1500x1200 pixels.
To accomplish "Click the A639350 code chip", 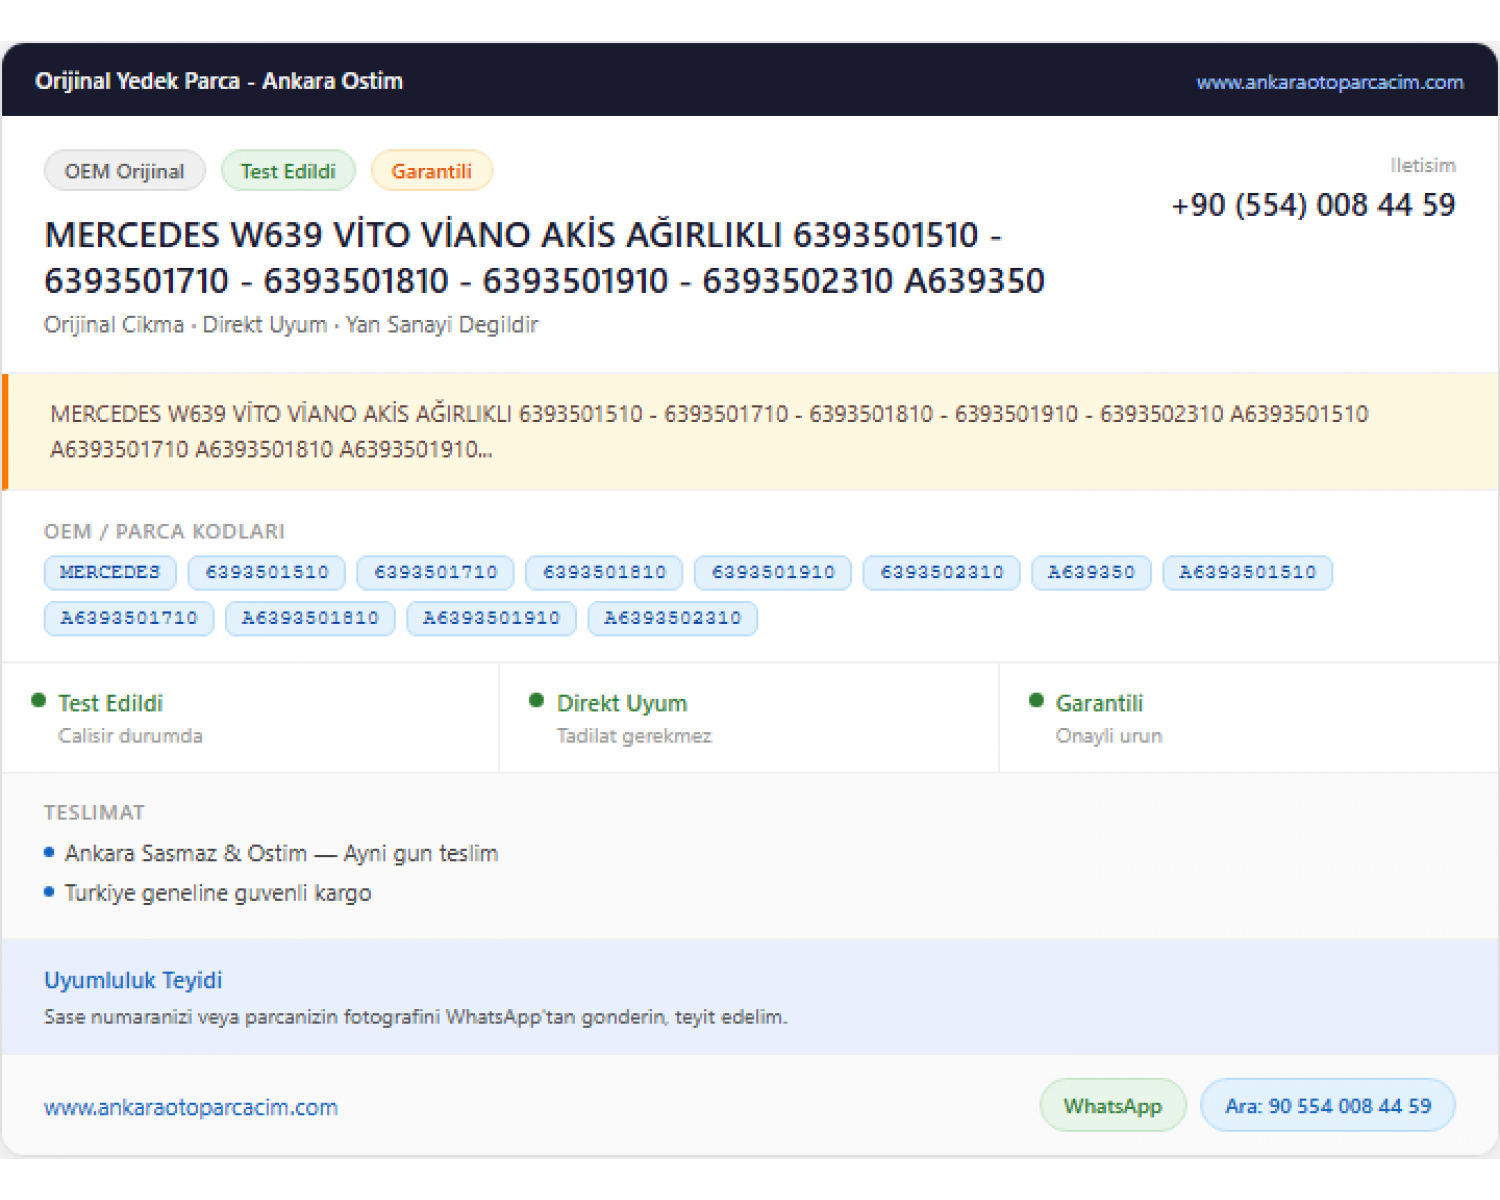I will tap(1091, 572).
